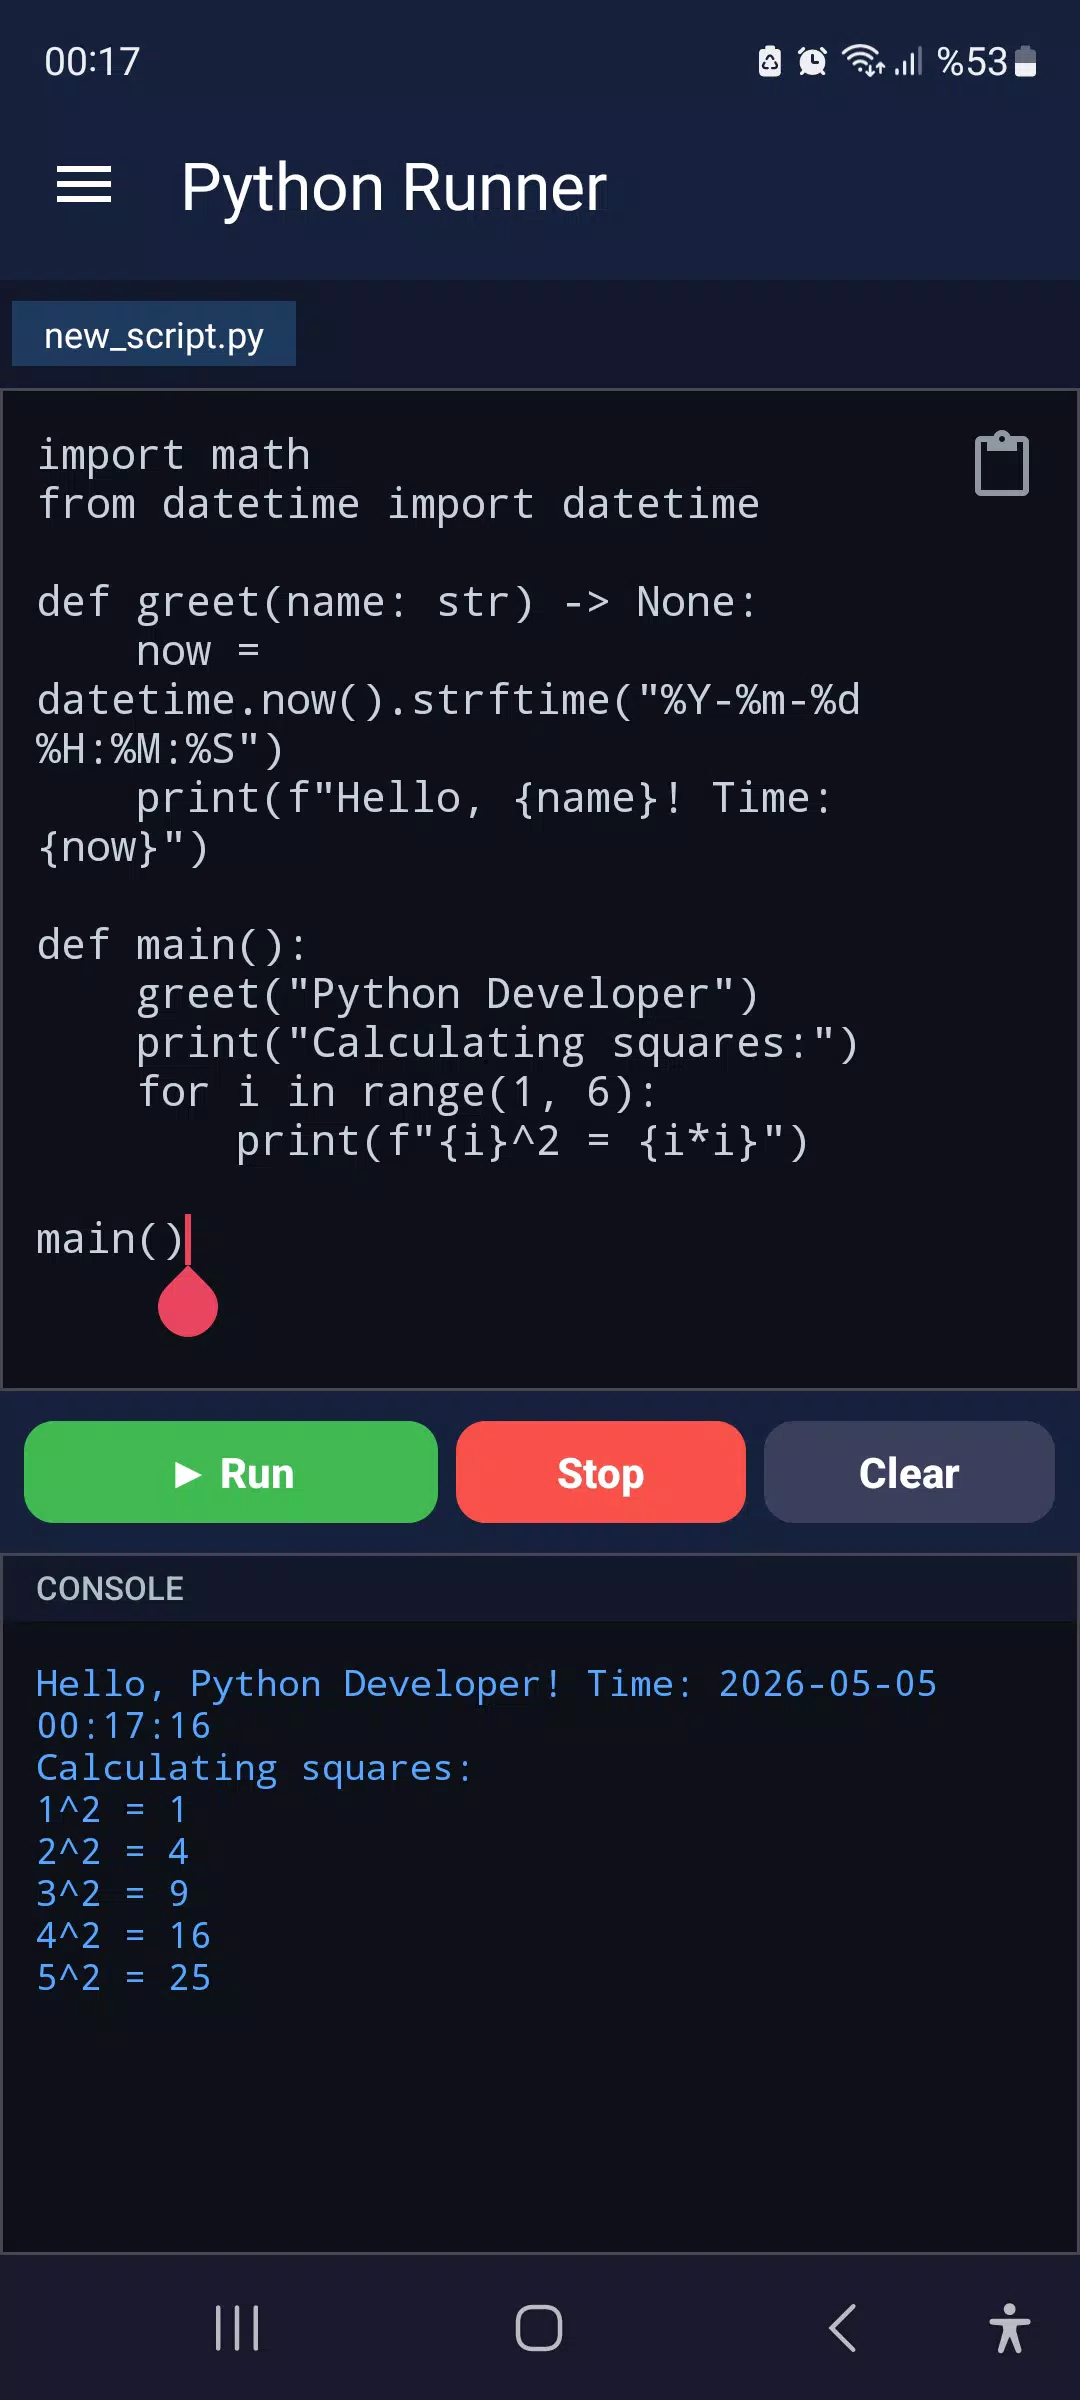
Task: Tap the Android home button
Action: [539, 2328]
